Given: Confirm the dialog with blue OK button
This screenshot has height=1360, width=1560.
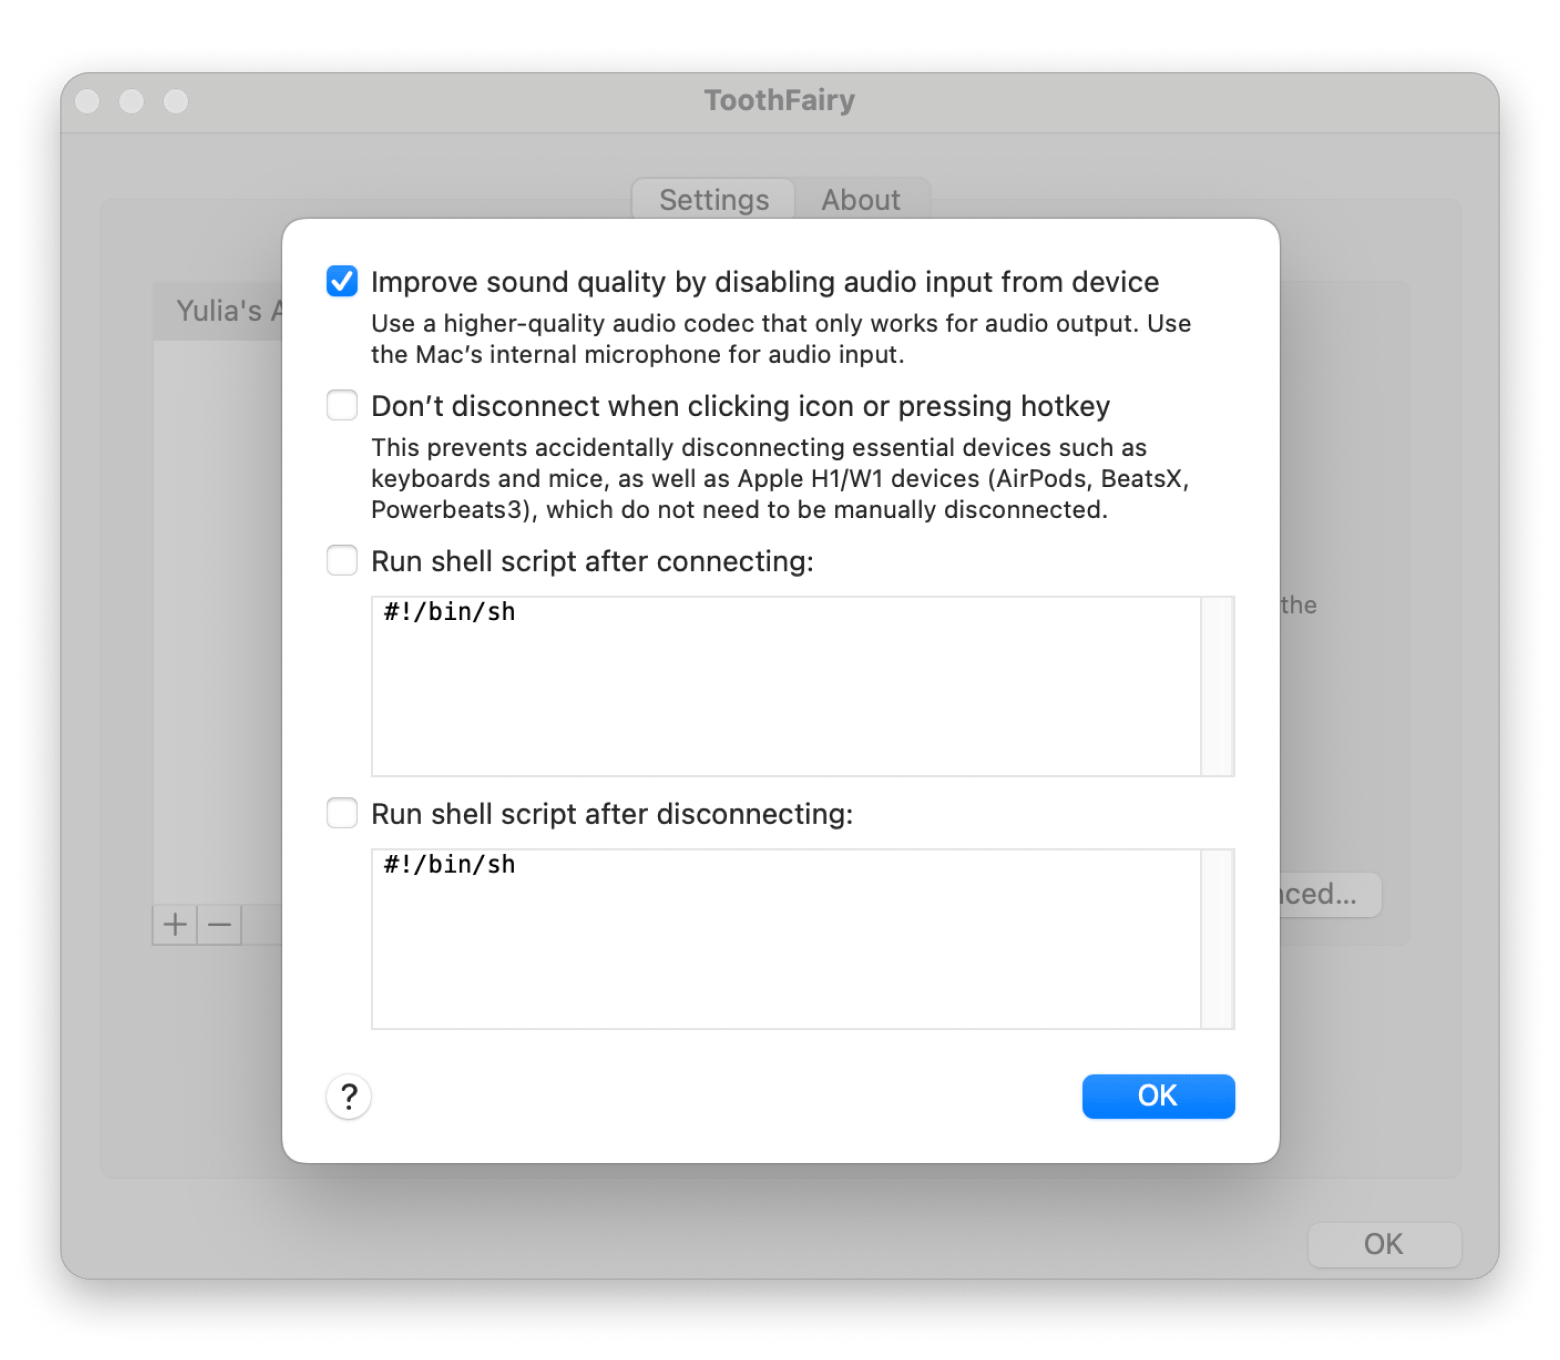Looking at the screenshot, I should [x=1158, y=1096].
